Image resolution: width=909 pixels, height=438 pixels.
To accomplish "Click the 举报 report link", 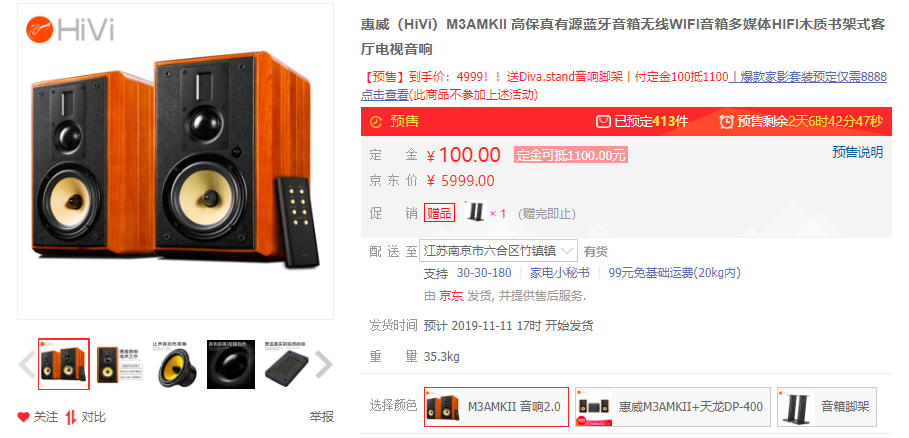I will 321,417.
